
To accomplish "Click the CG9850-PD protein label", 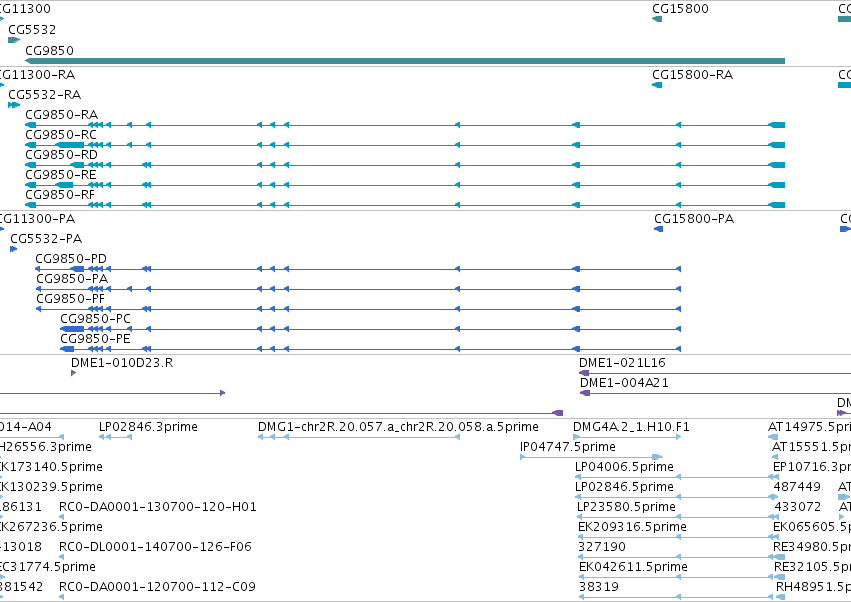I will (x=71, y=259).
